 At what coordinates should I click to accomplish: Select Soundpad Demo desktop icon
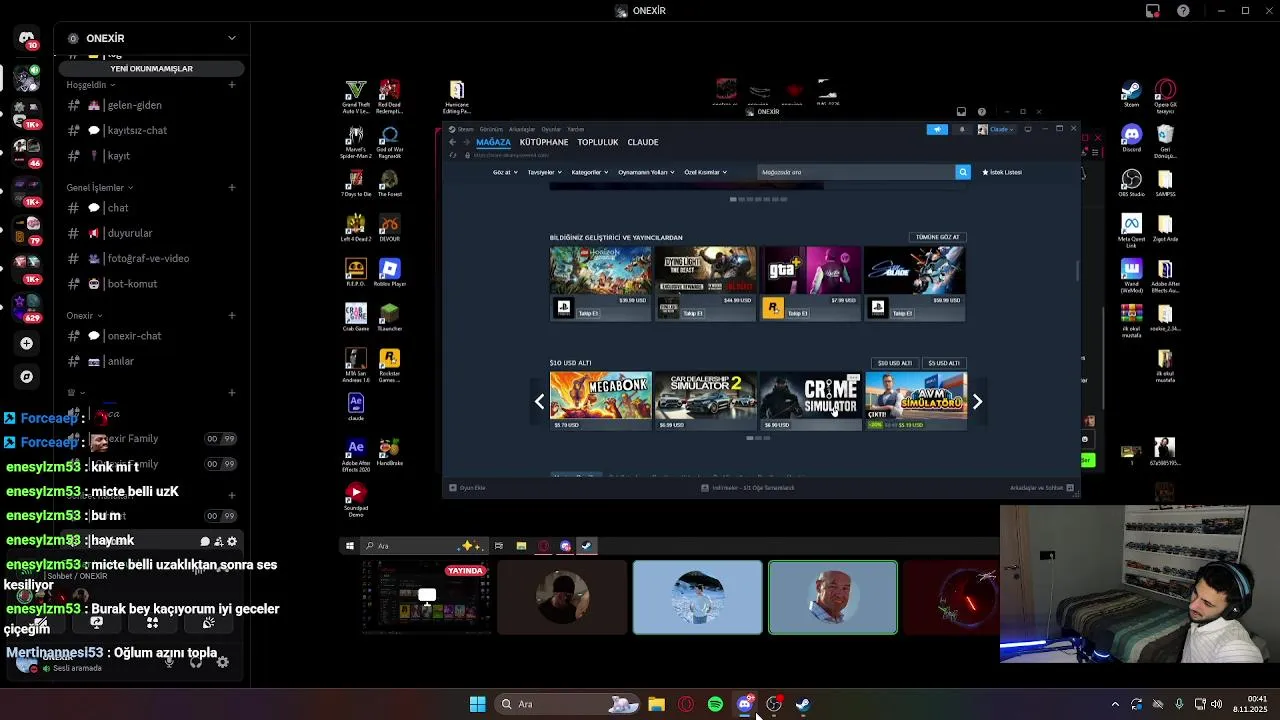[356, 499]
